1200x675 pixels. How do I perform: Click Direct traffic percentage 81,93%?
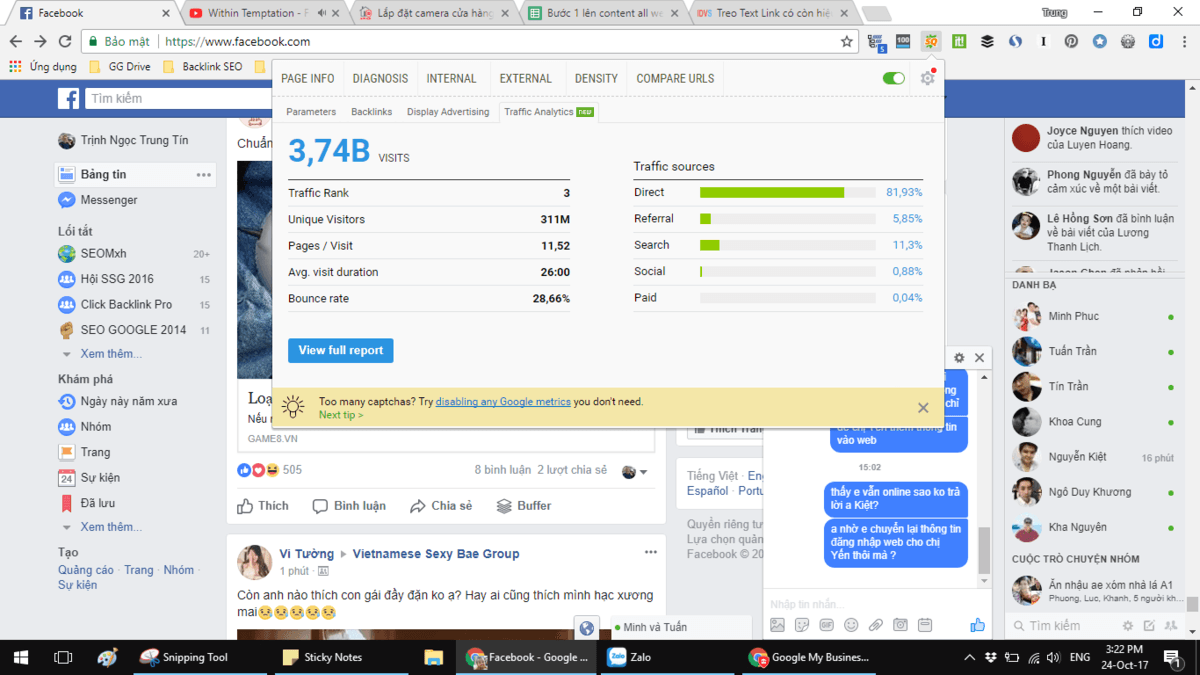point(904,192)
